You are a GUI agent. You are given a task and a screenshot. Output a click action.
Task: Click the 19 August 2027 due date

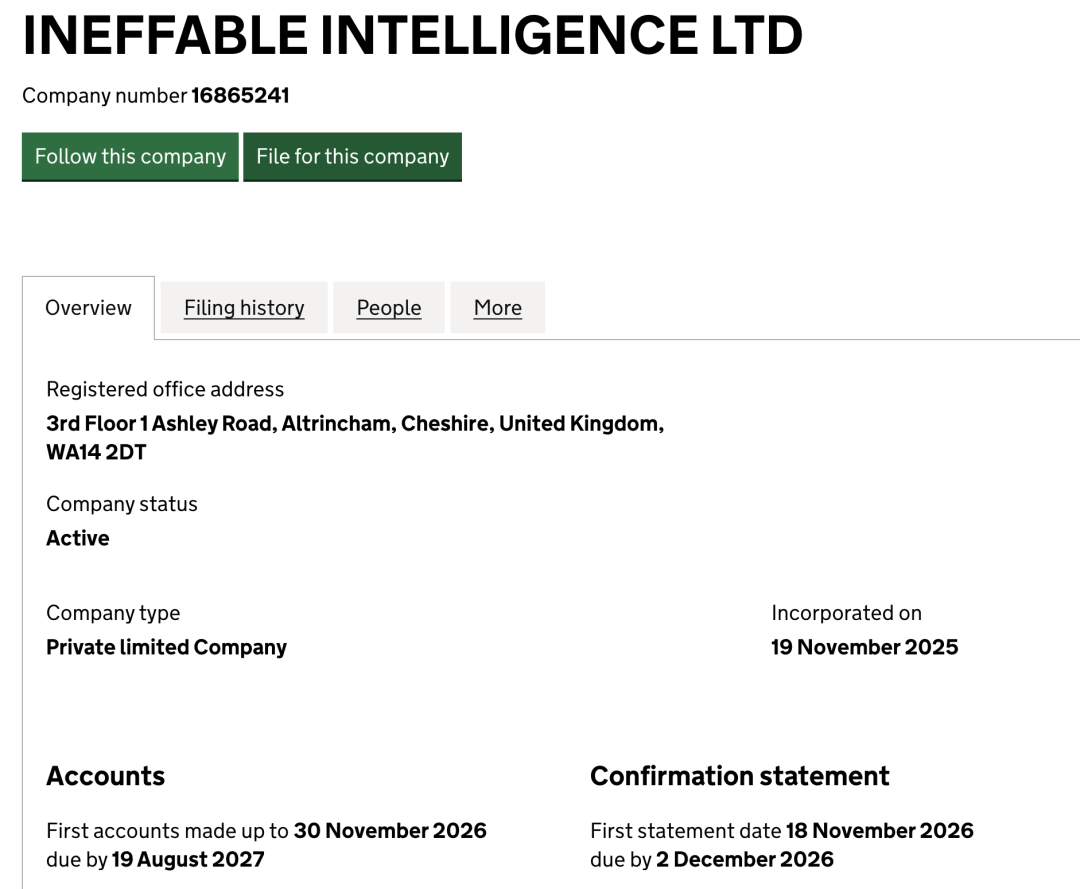point(188,859)
